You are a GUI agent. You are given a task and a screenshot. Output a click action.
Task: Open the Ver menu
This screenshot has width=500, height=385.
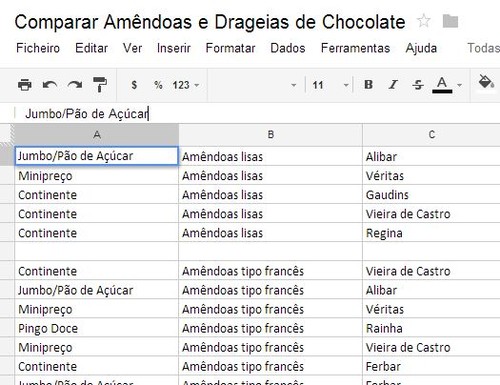pyautogui.click(x=132, y=48)
